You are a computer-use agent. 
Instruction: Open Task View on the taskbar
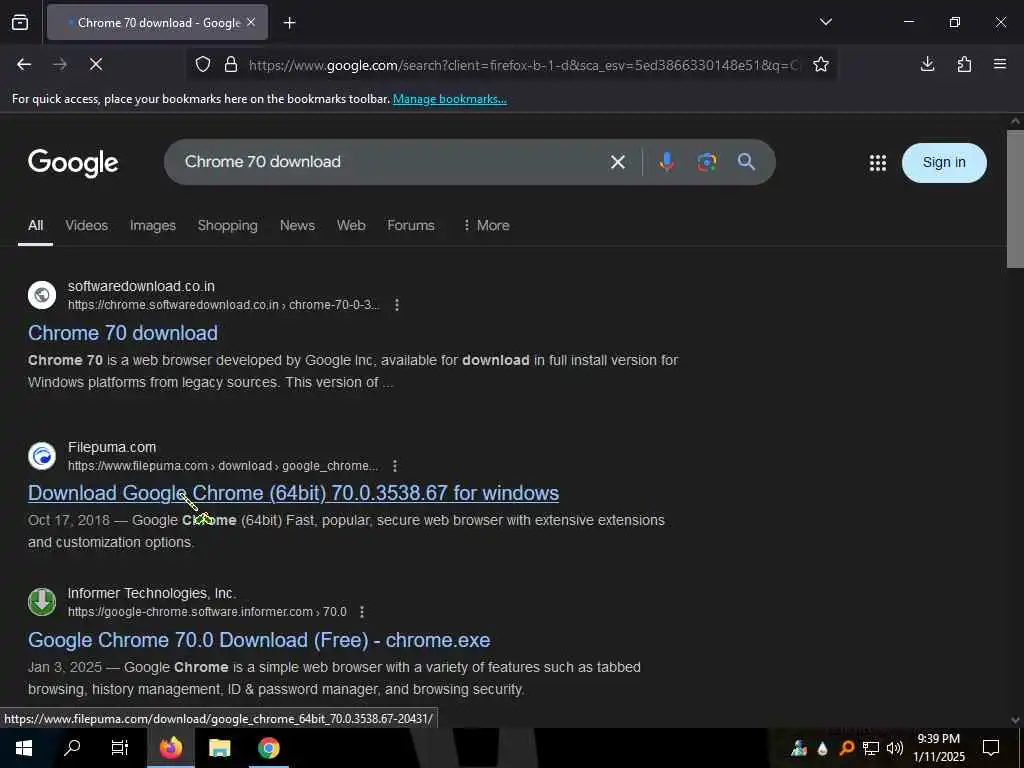[120, 748]
